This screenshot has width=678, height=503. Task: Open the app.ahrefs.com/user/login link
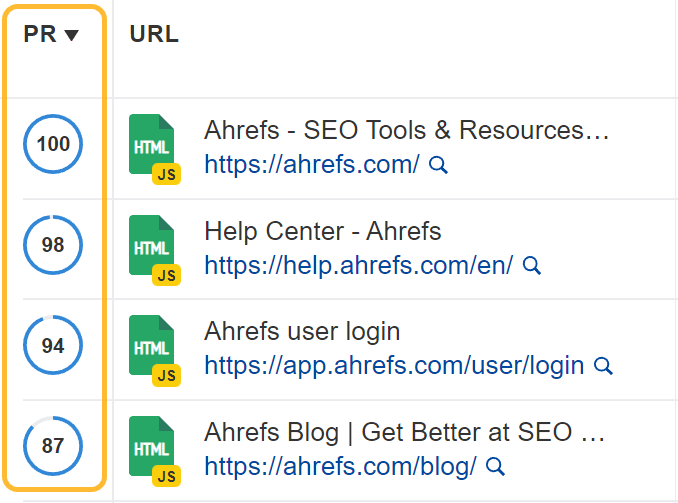pyautogui.click(x=394, y=366)
